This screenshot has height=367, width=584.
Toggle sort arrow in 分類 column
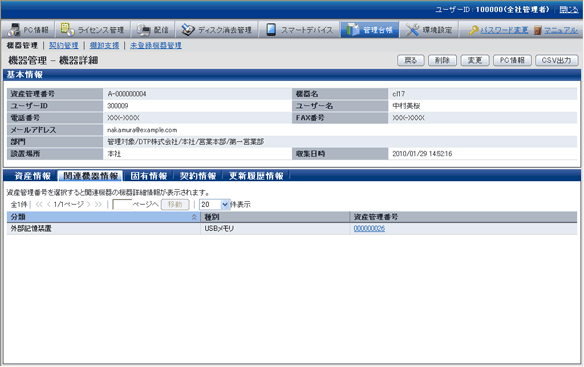point(194,217)
